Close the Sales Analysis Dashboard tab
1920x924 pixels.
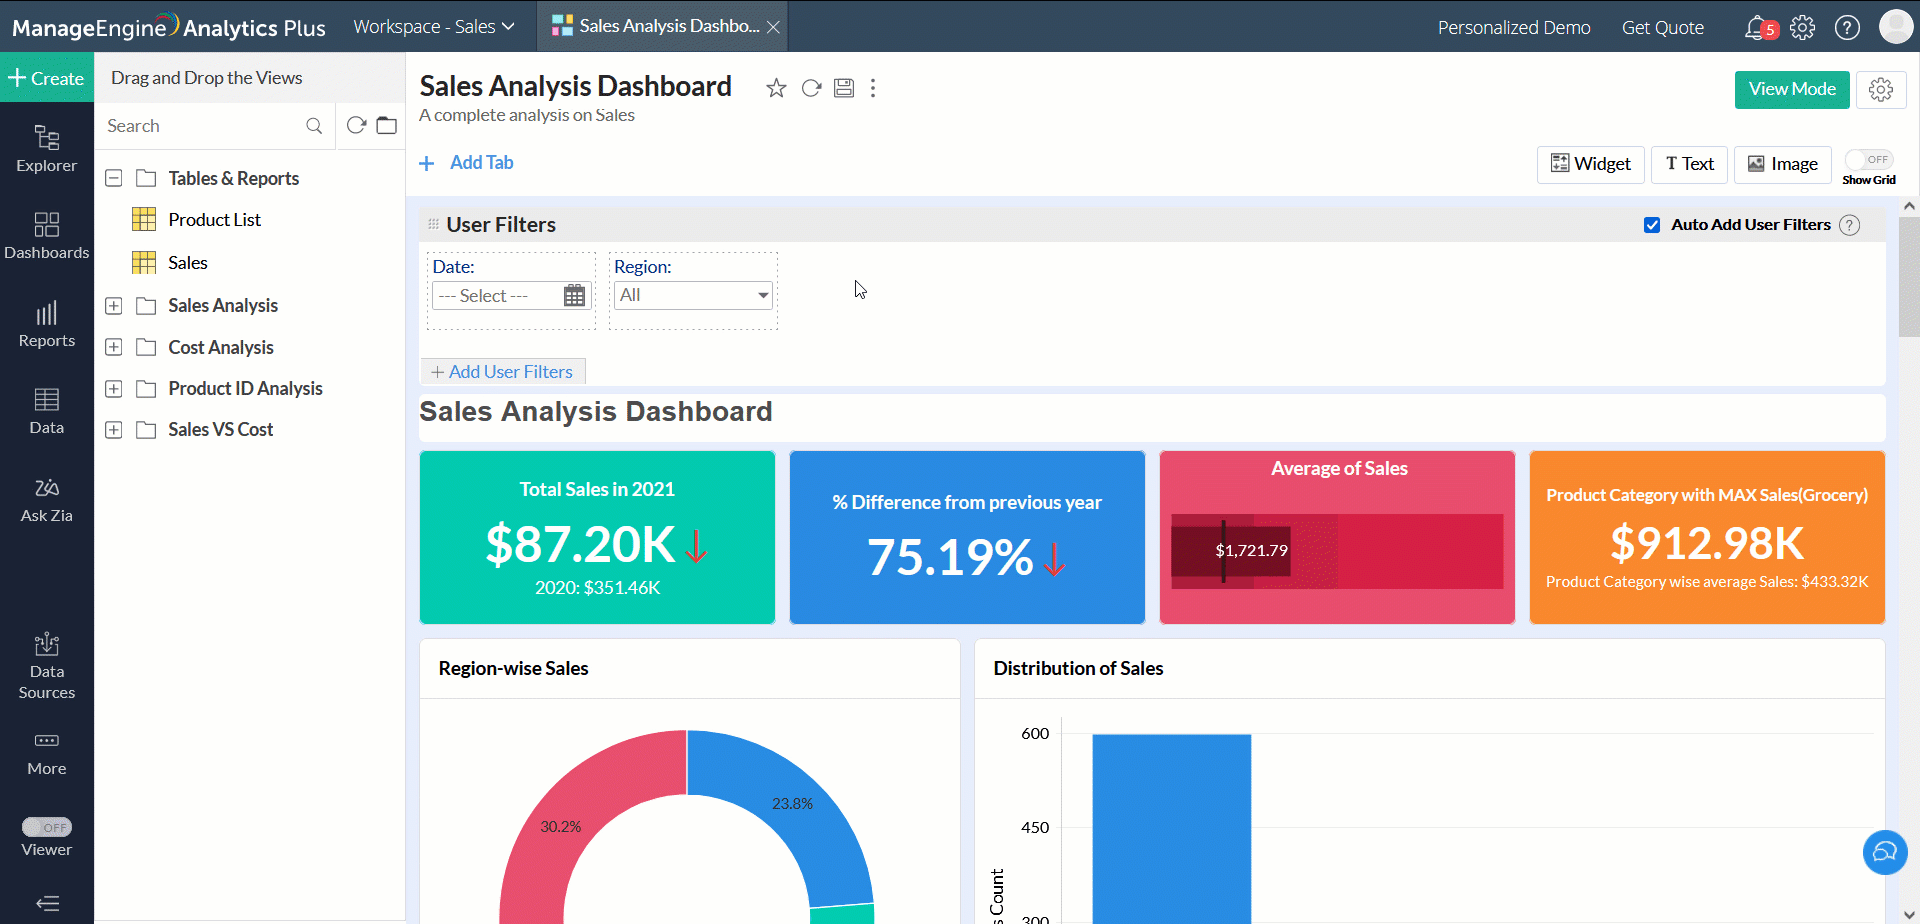click(x=773, y=27)
